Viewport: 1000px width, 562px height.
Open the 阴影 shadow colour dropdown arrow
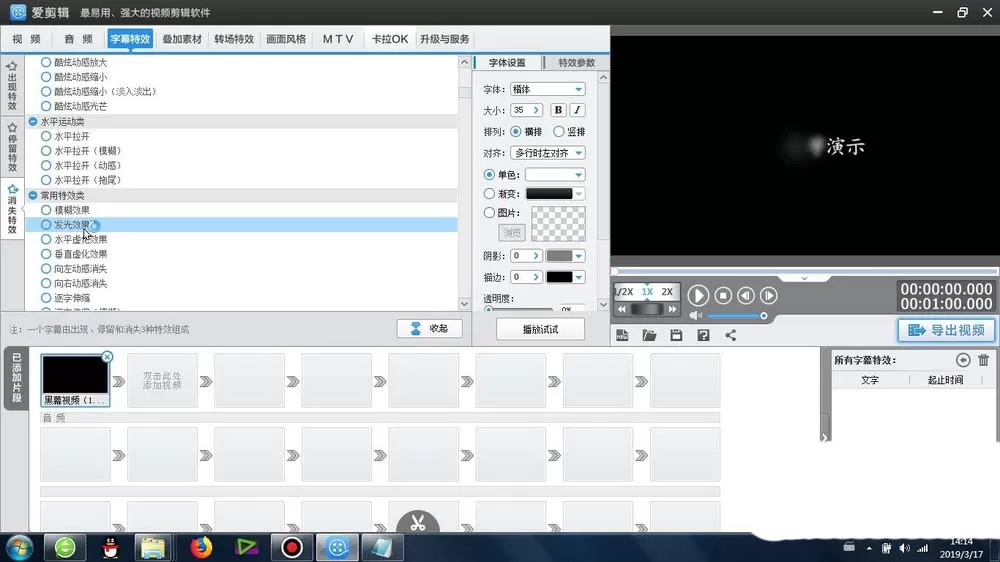coord(578,256)
